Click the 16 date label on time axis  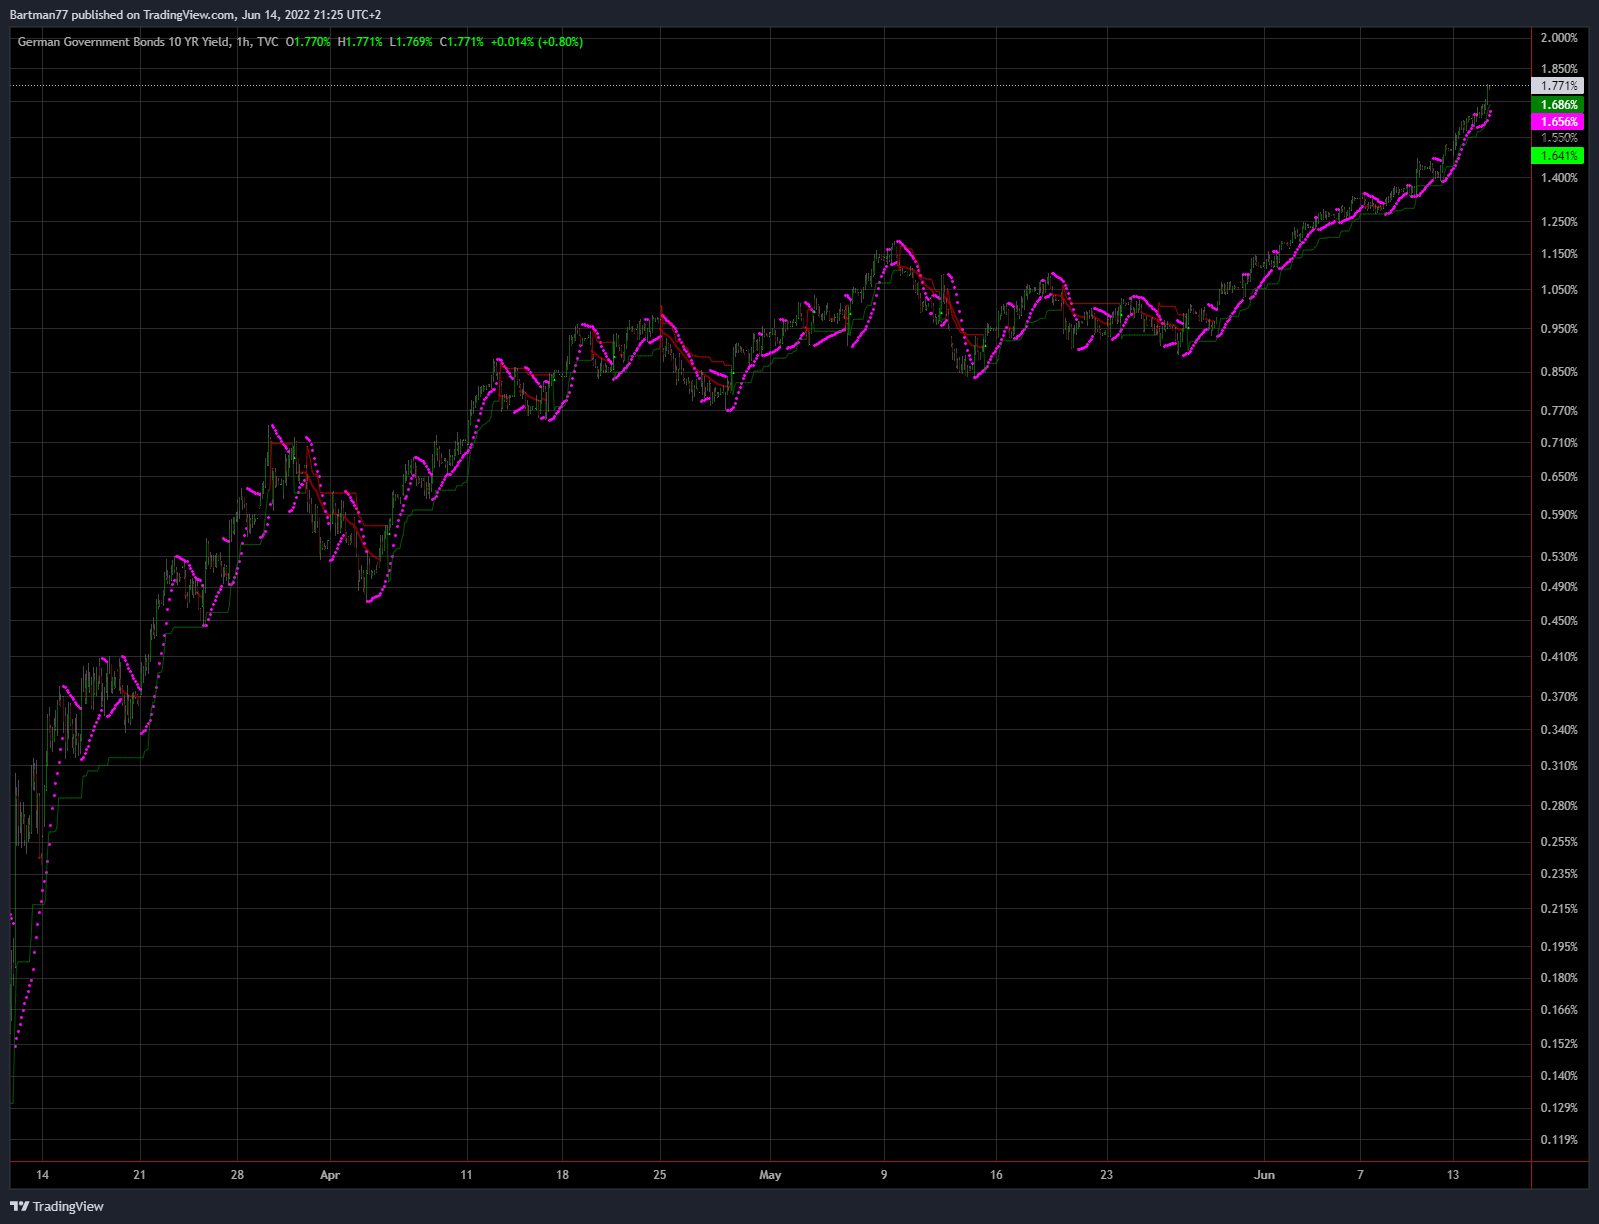click(996, 1175)
